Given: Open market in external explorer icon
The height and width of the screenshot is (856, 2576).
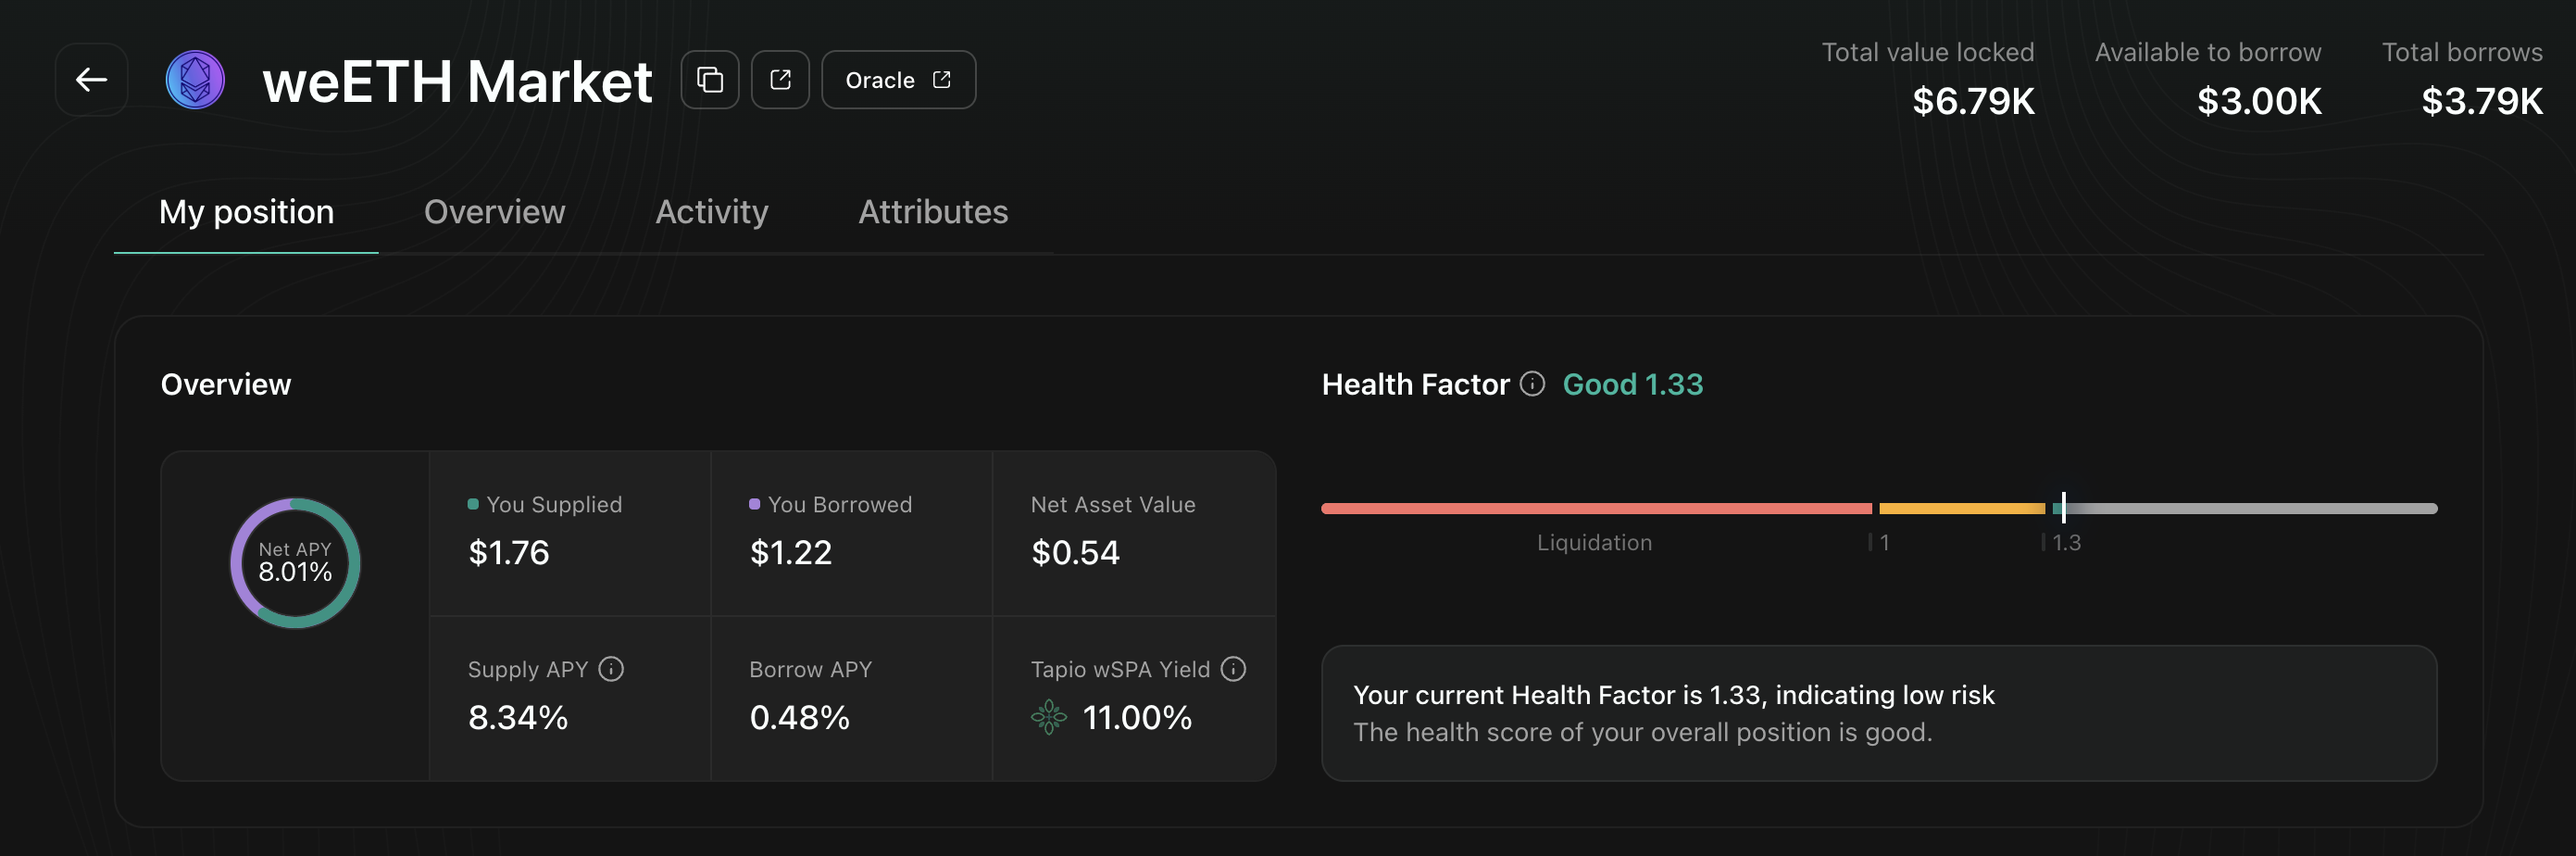Looking at the screenshot, I should pos(780,80).
